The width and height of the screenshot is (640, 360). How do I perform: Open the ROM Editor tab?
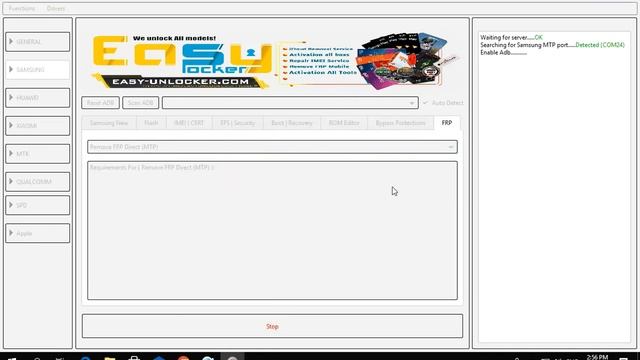[344, 123]
